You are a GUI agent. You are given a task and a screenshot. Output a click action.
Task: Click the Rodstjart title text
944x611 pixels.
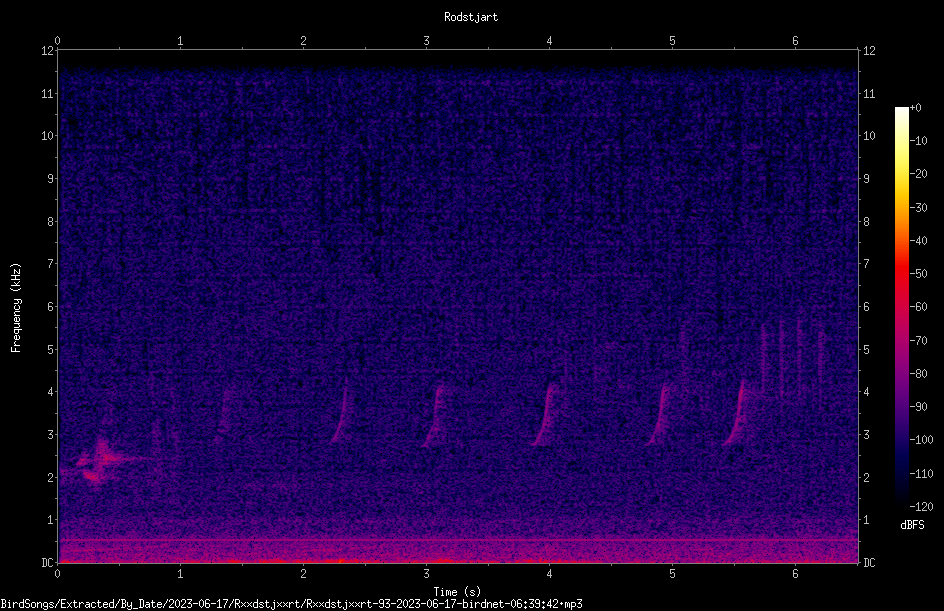pyautogui.click(x=471, y=17)
